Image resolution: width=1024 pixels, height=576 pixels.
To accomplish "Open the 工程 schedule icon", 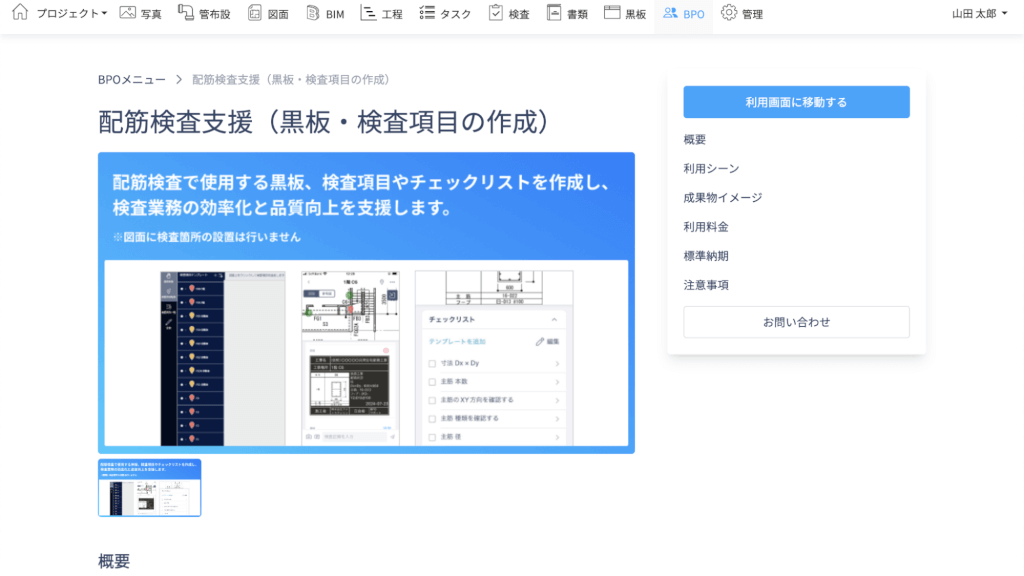I will 369,13.
